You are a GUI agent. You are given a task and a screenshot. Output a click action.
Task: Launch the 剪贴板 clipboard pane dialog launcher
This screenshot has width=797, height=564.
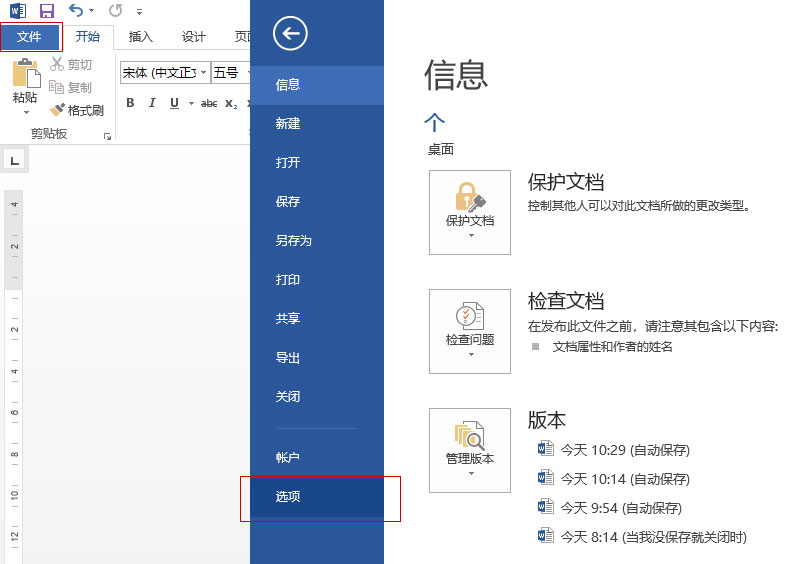pos(107,135)
